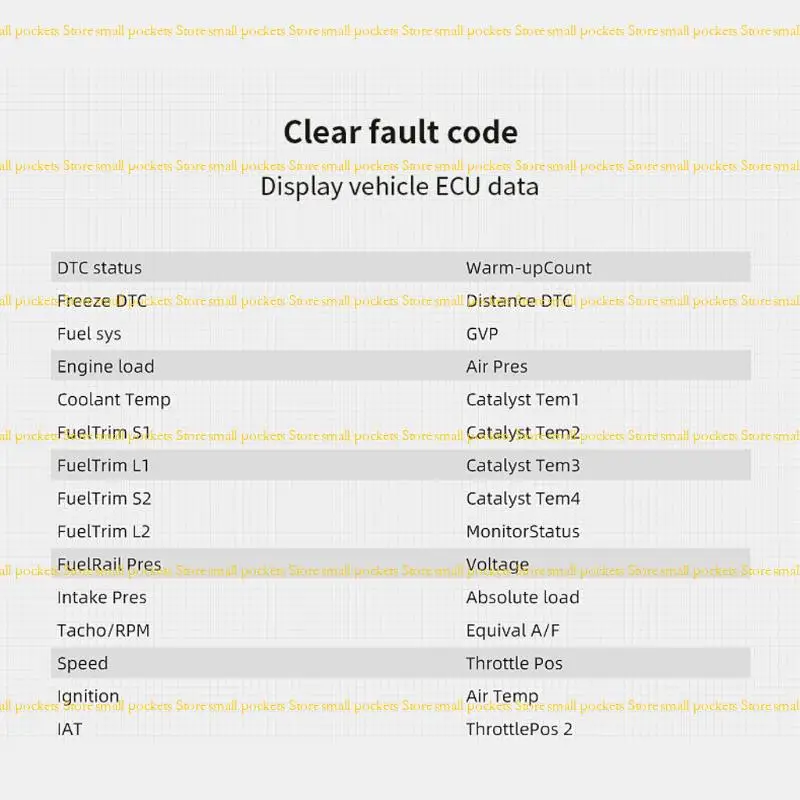Select the Display vehicle ECU data subtitle
Image resolution: width=800 pixels, height=800 pixels.
click(399, 187)
